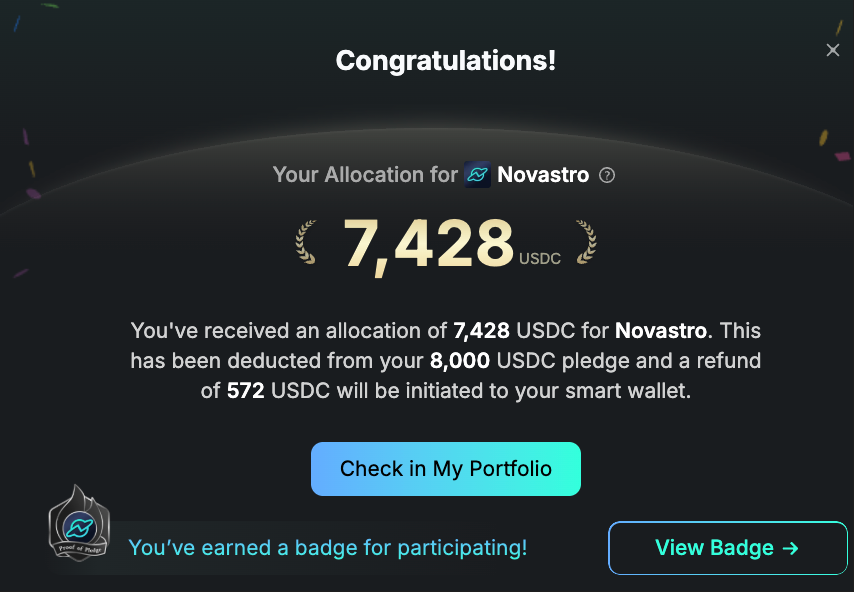The image size is (854, 592).
Task: Click the help question mark beside Novastro
Action: click(607, 175)
